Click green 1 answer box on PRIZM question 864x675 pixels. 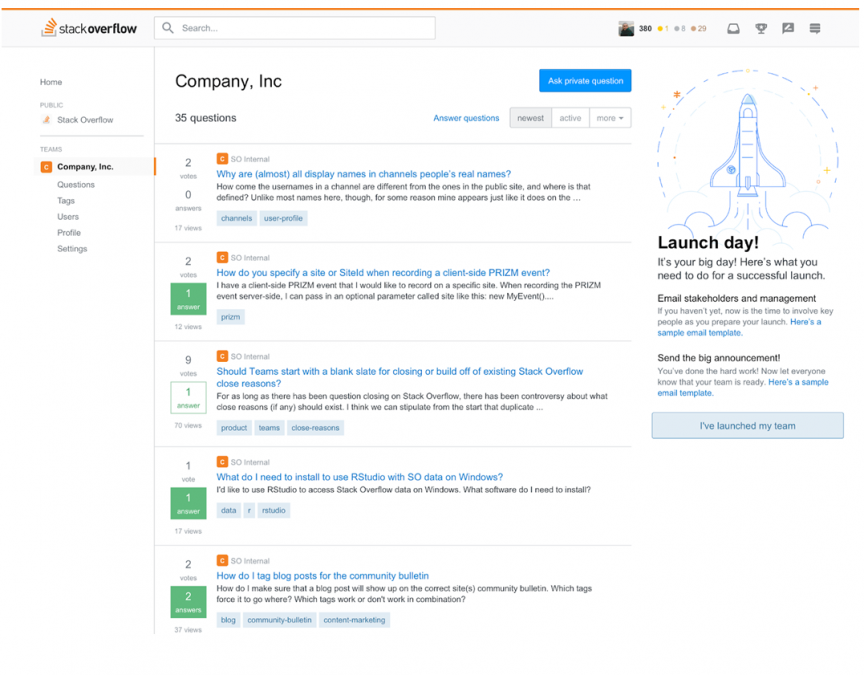click(188, 299)
